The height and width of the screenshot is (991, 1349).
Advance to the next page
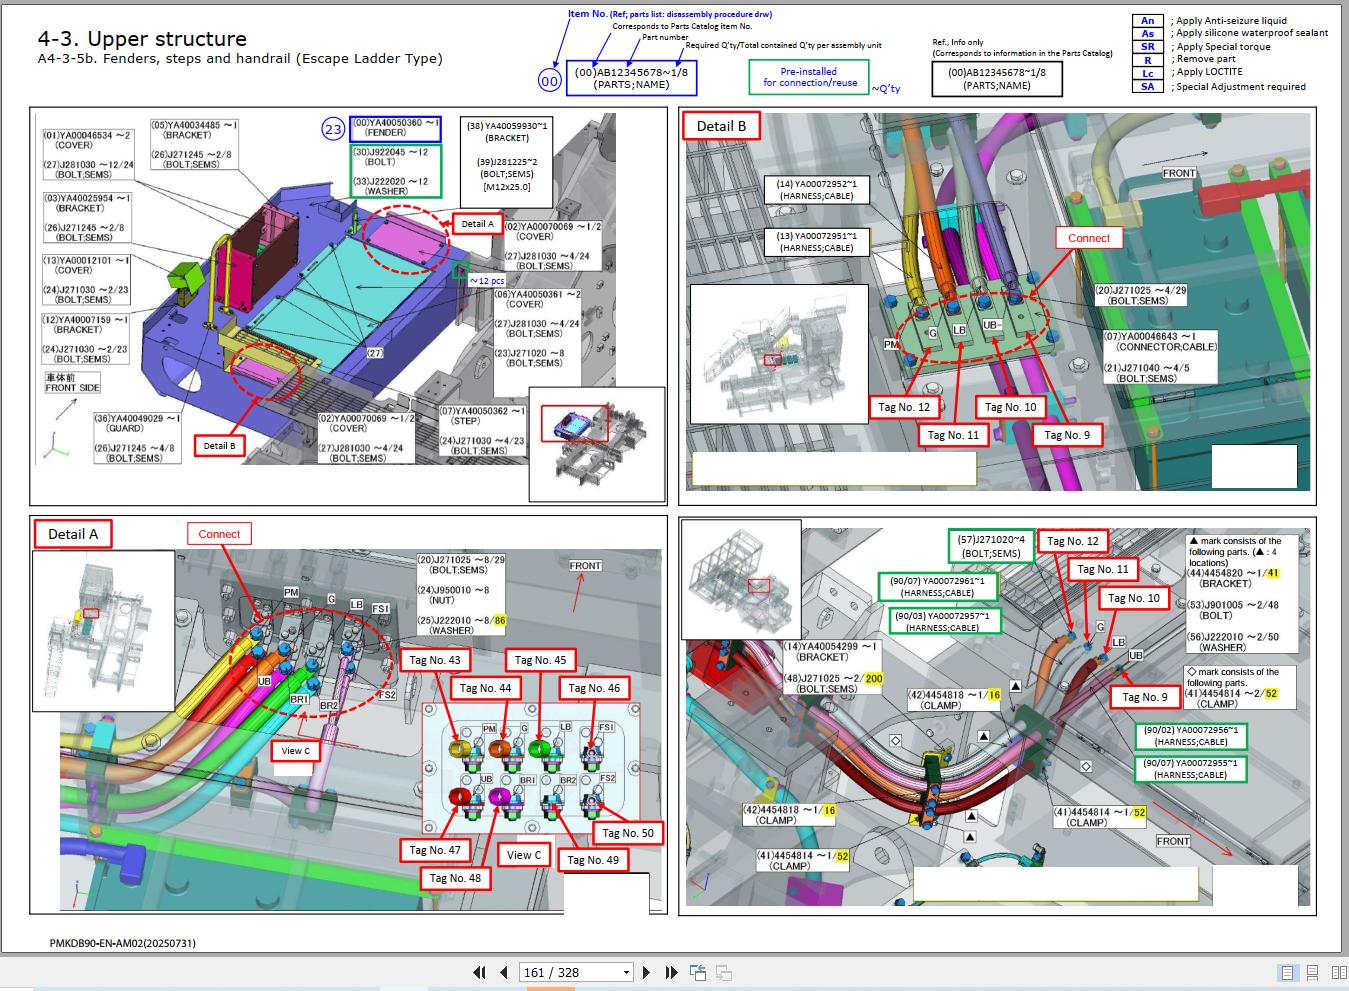[646, 972]
